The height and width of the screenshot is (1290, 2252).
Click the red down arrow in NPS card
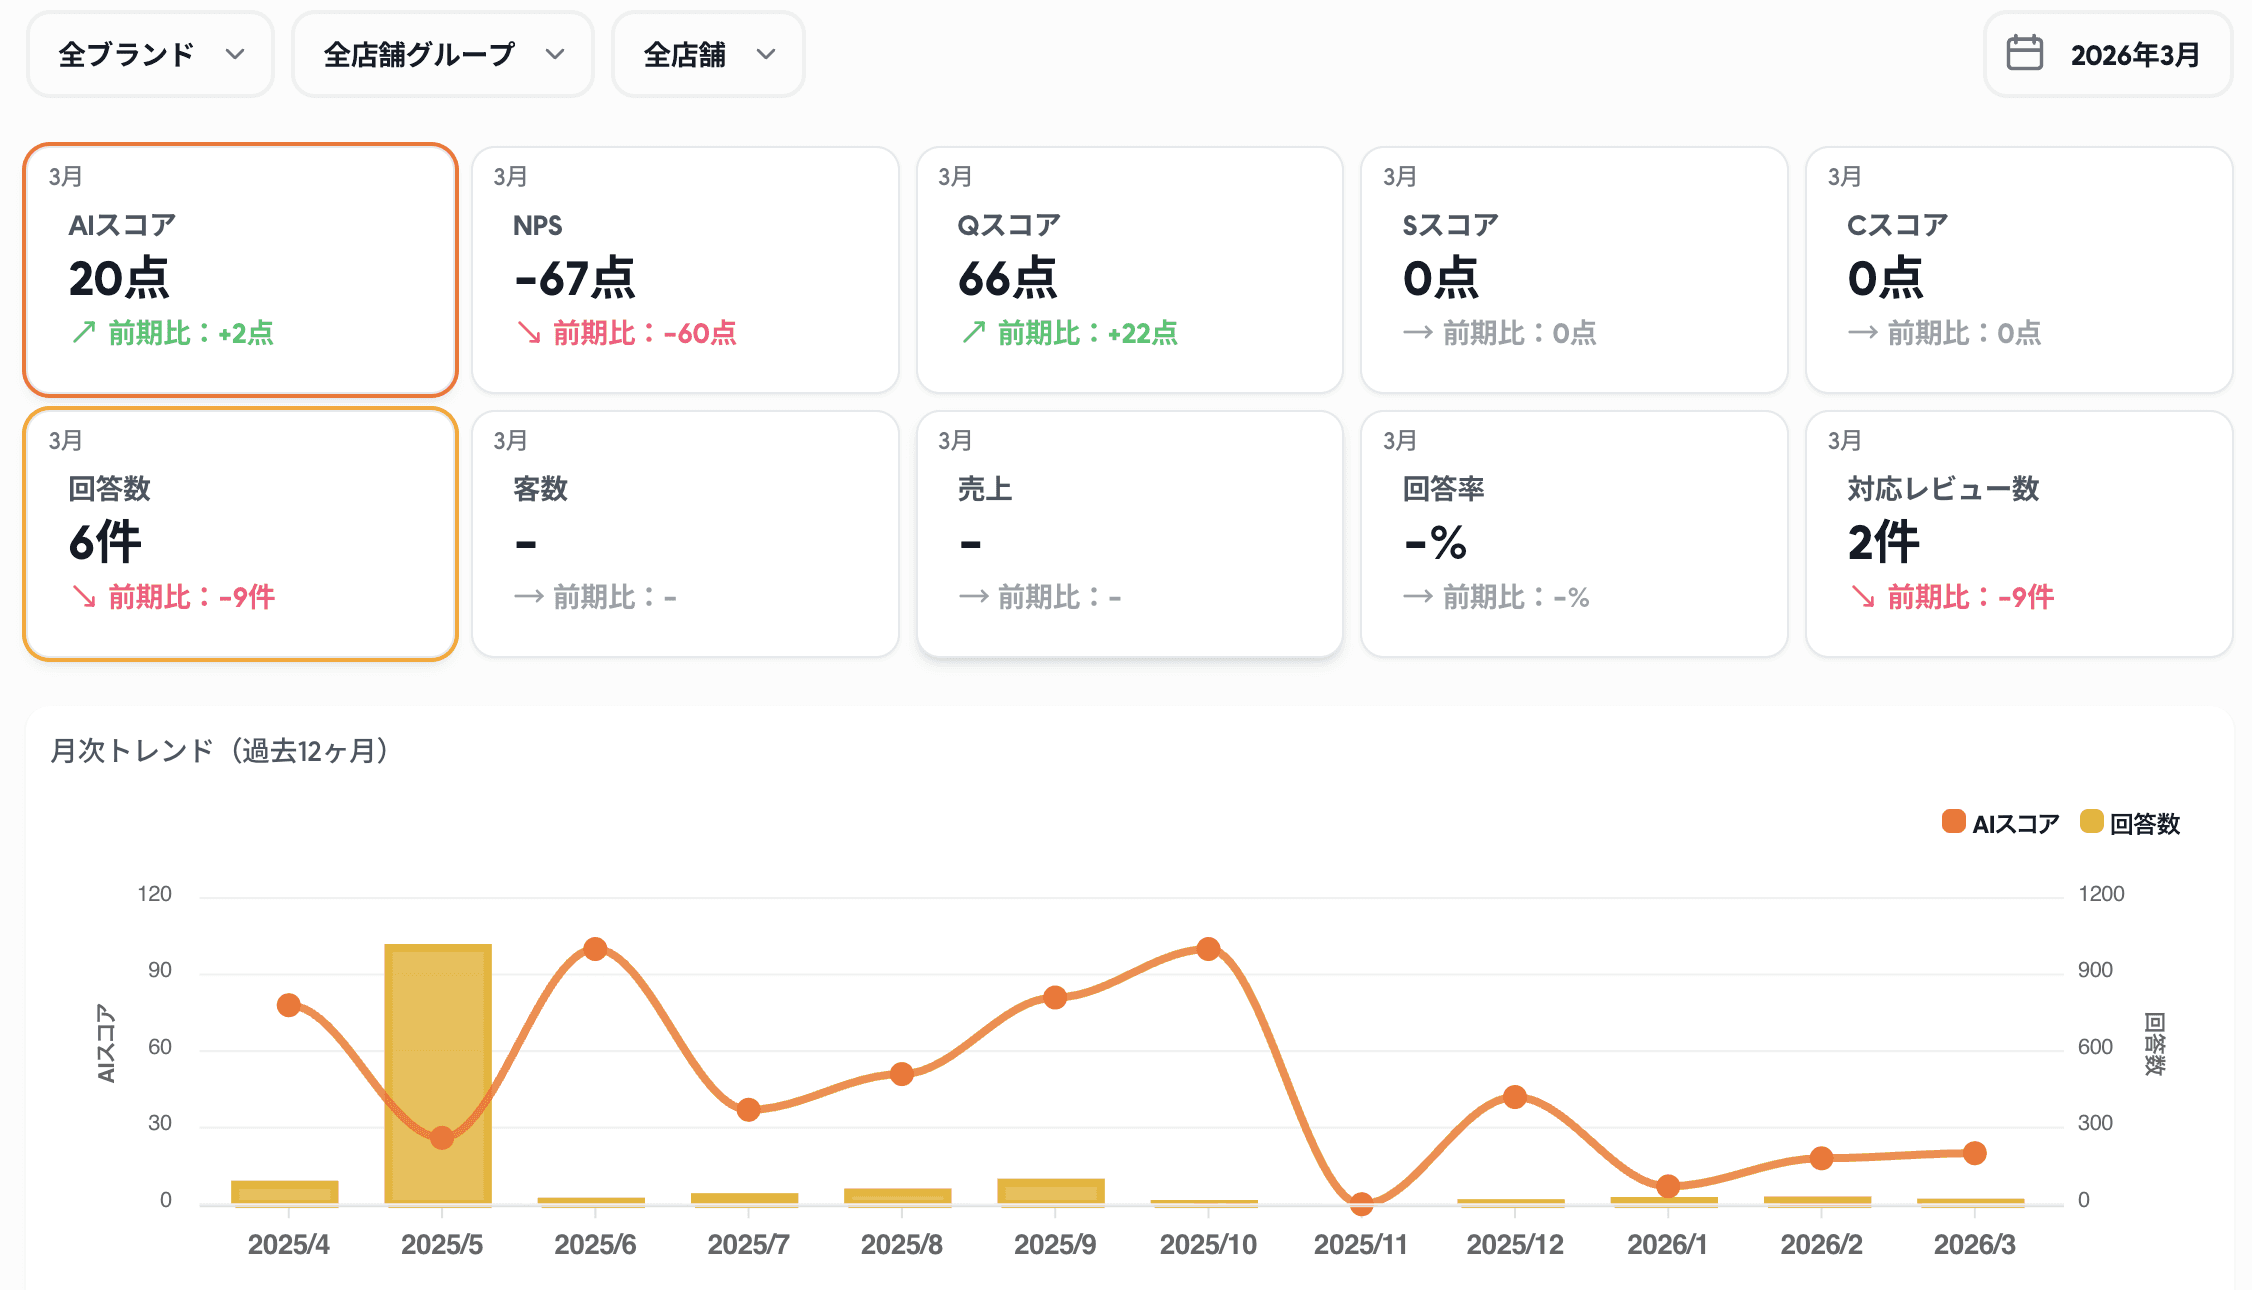529,332
